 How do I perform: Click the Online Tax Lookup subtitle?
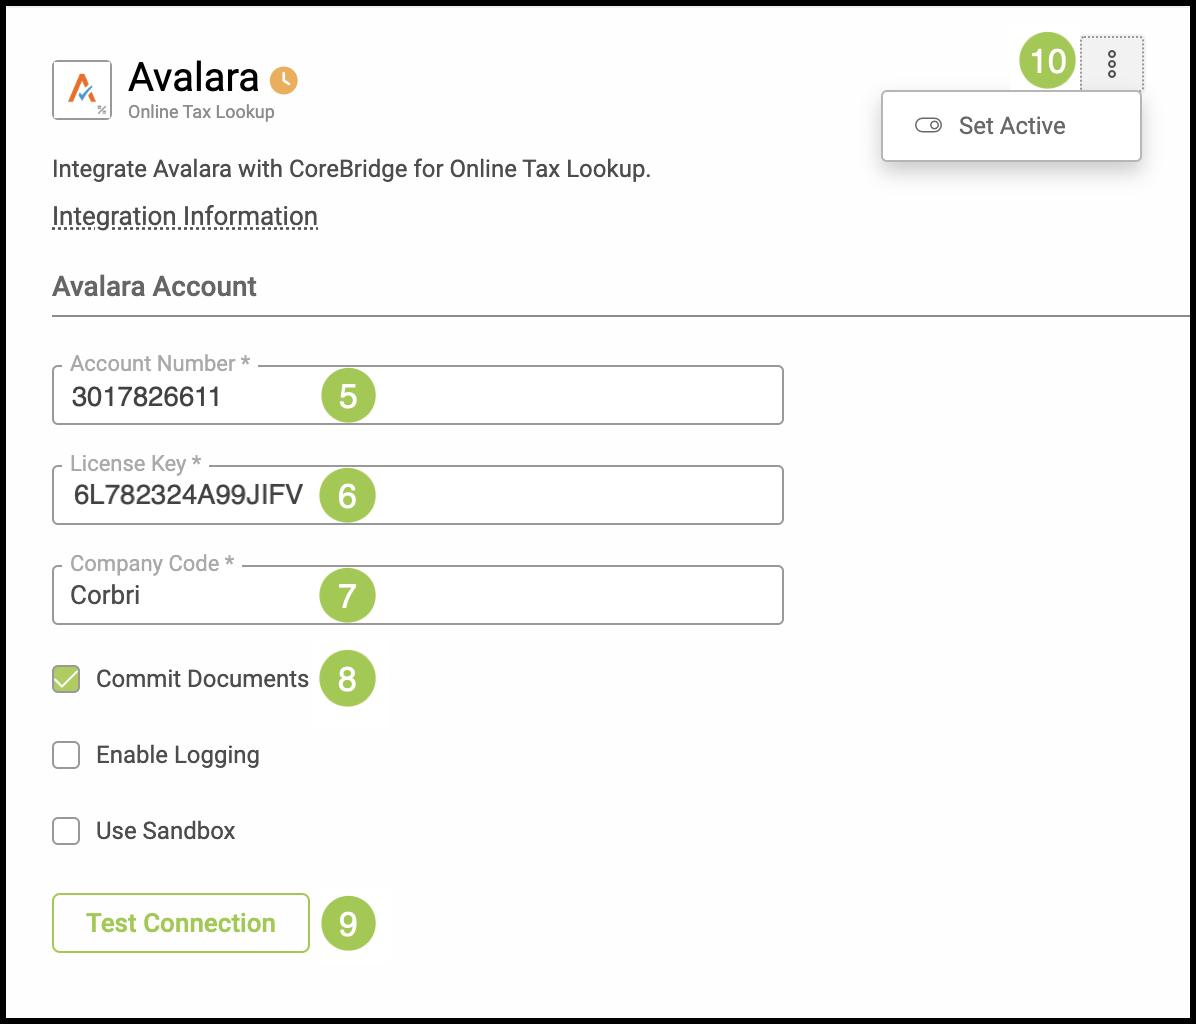coord(201,112)
